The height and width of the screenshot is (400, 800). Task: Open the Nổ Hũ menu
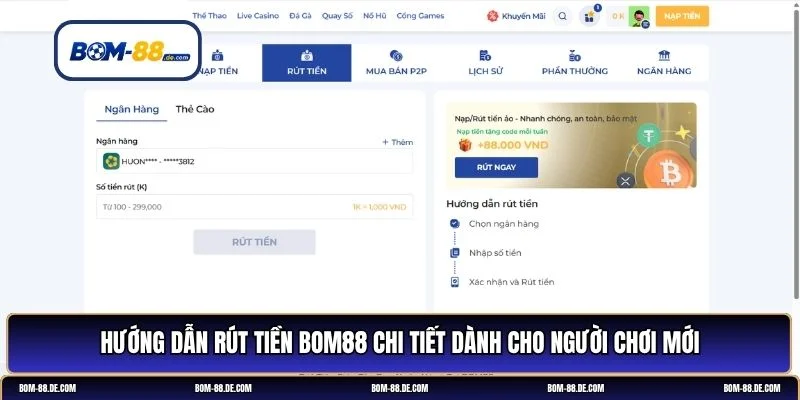pyautogui.click(x=374, y=16)
